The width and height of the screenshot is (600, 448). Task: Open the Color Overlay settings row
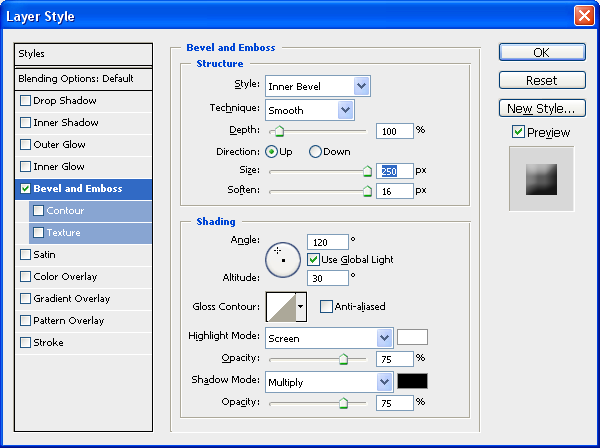(x=83, y=277)
